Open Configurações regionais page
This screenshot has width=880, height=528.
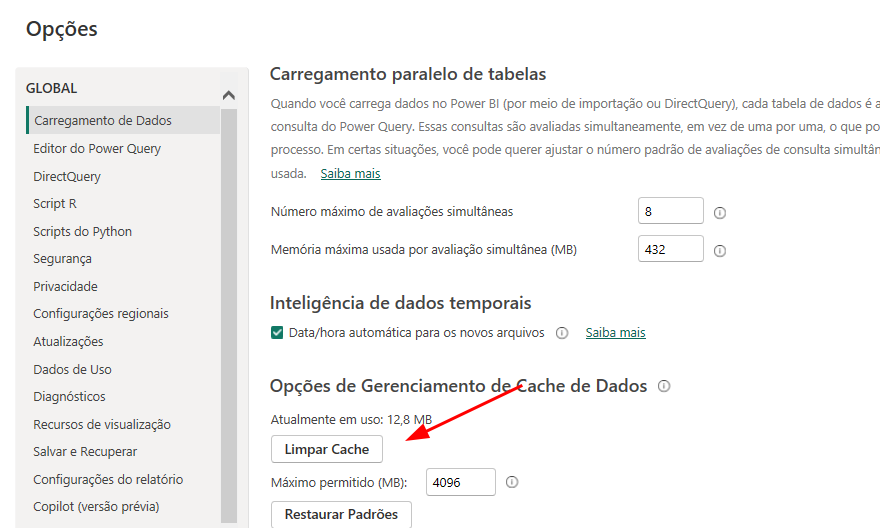[x=101, y=314]
